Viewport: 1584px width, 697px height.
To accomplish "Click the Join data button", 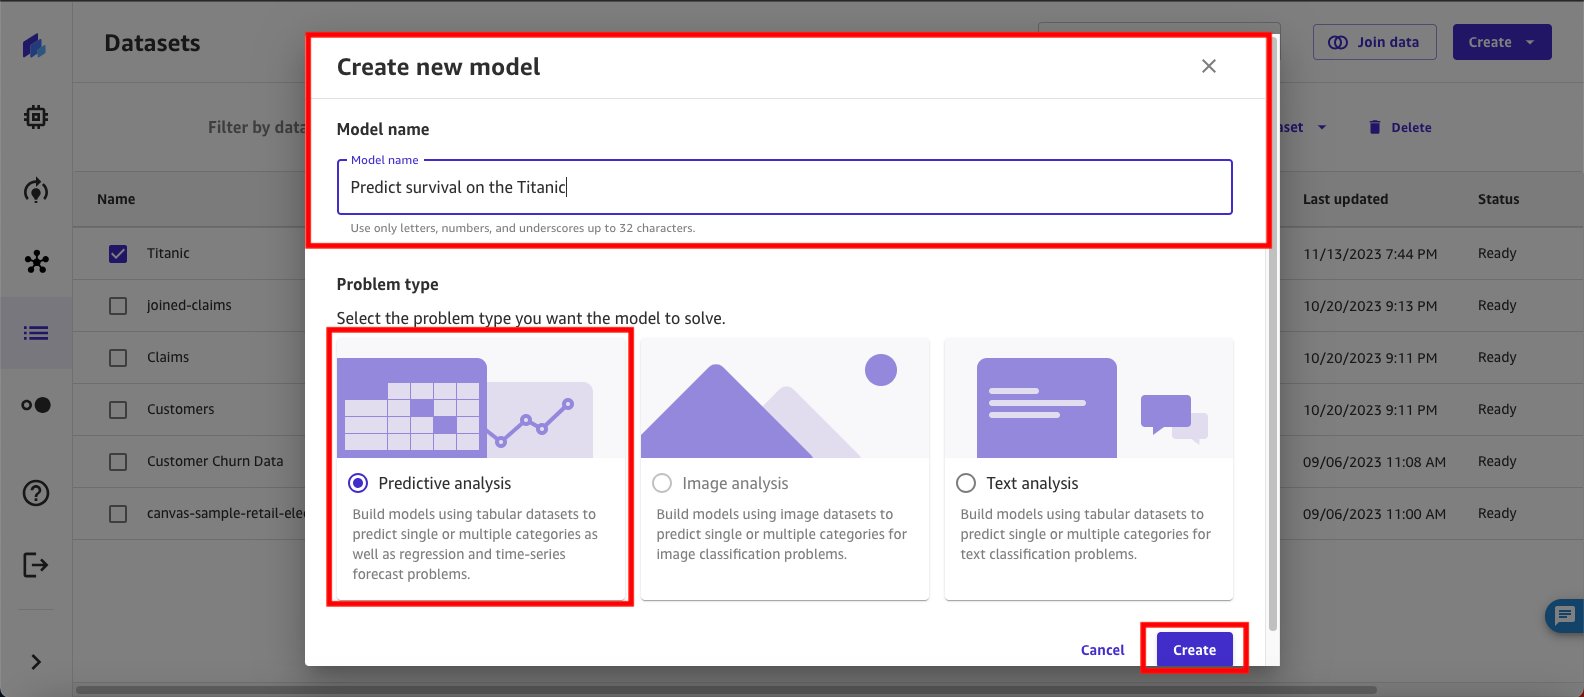I will click(1374, 42).
